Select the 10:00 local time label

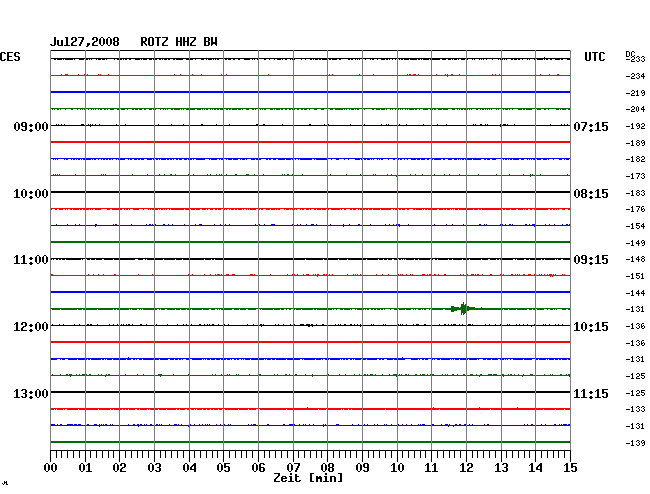[31, 194]
